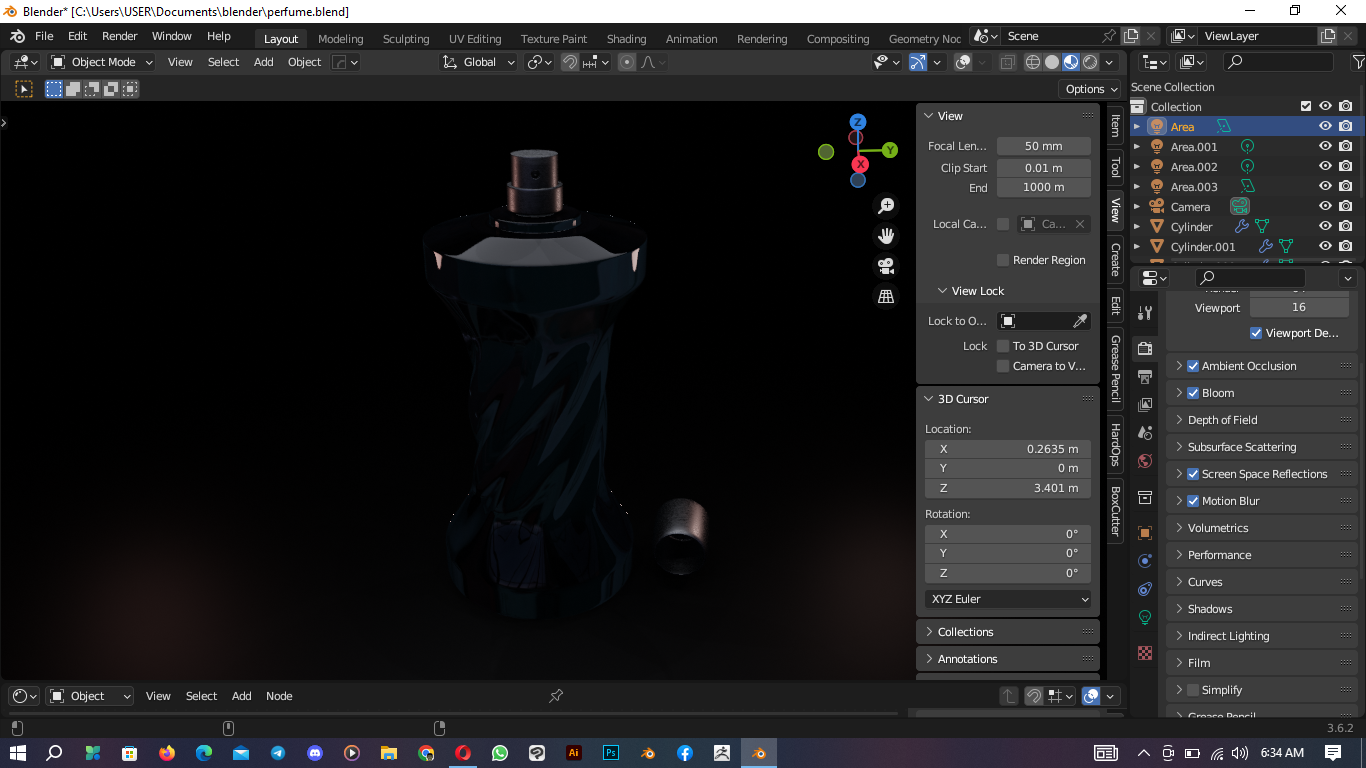Open Output properties tab (printer icon)
Screen dimensions: 1366x768
pos(1146,377)
